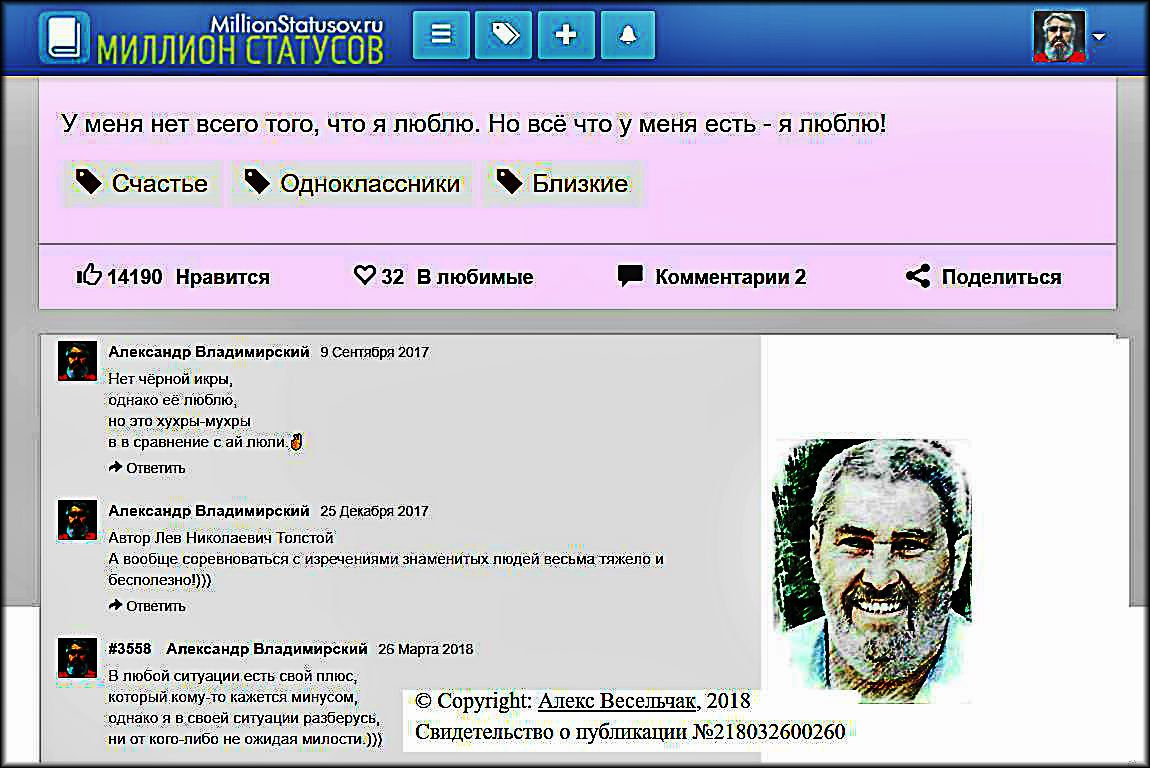Viewport: 1150px width, 768px height.
Task: Click В любимые label
Action: point(475,277)
